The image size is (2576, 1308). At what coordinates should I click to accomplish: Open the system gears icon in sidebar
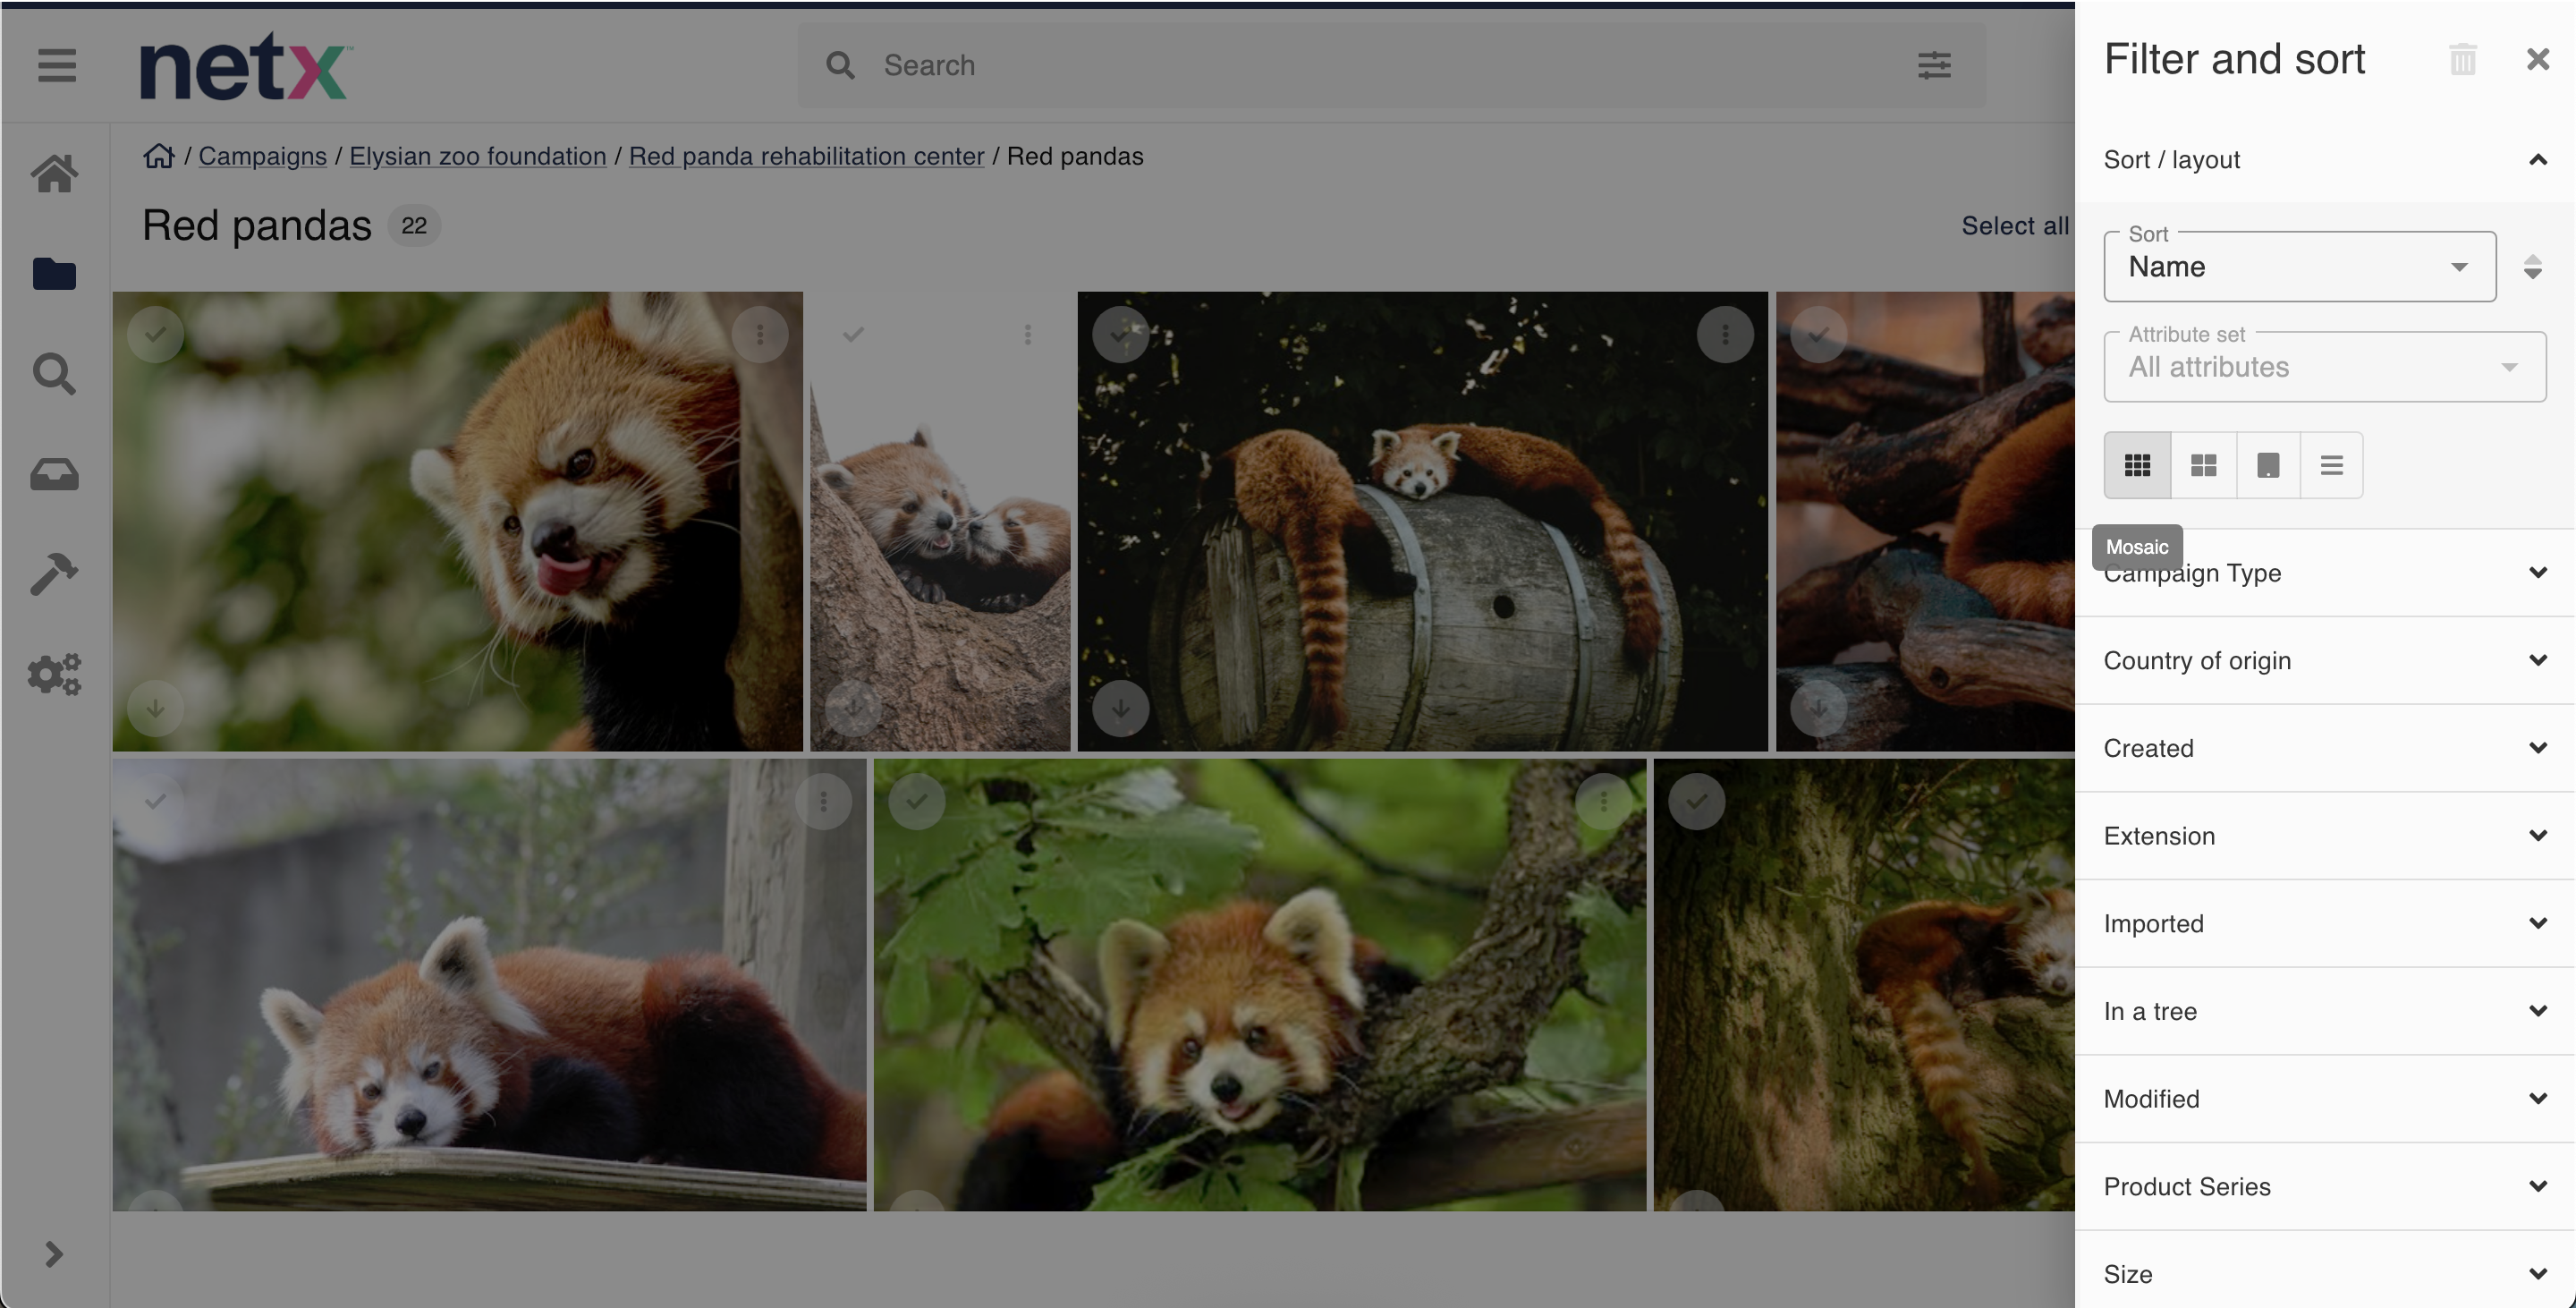pos(54,674)
